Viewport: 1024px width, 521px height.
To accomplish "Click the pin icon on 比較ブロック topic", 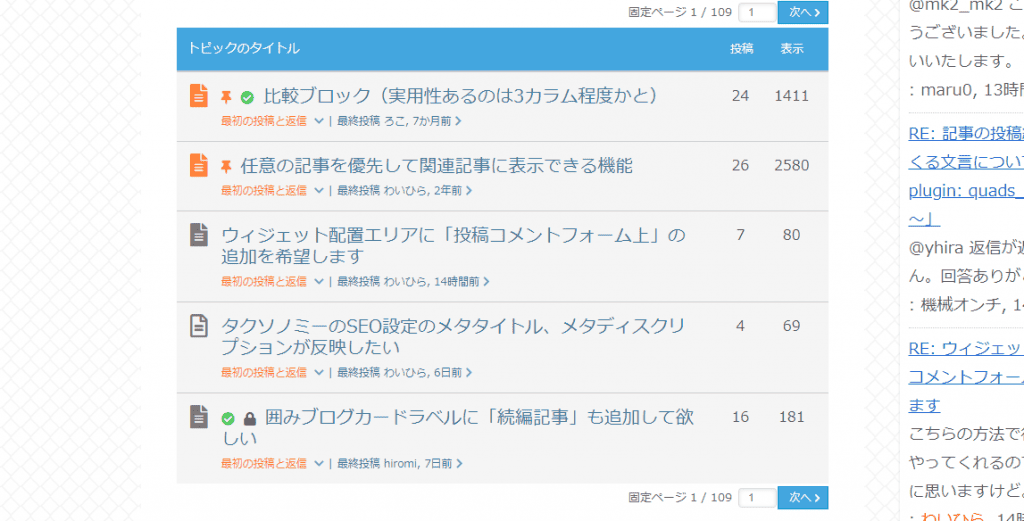I will [226, 97].
